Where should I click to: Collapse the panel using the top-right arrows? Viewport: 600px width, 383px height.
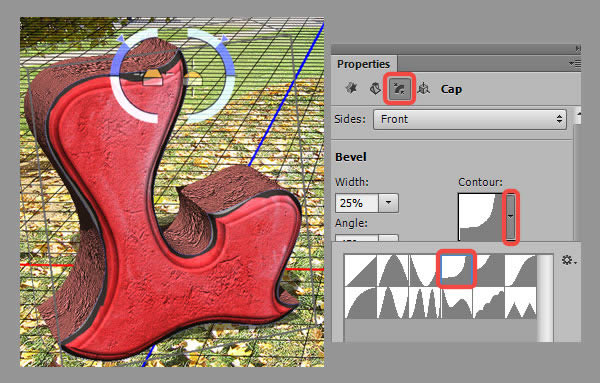tap(578, 49)
